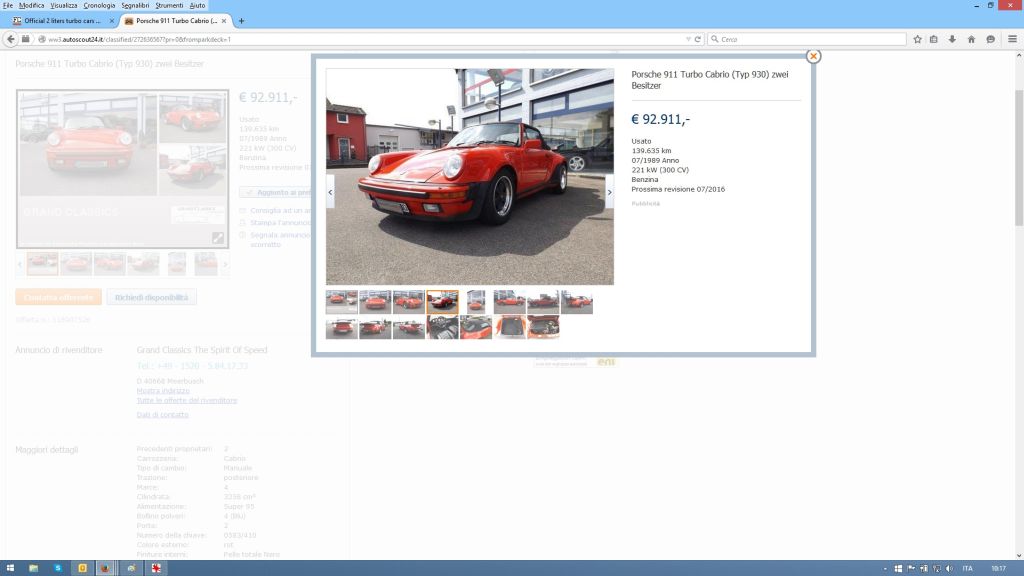Click the Firefox taskbar button
The height and width of the screenshot is (576, 1024).
[x=105, y=568]
